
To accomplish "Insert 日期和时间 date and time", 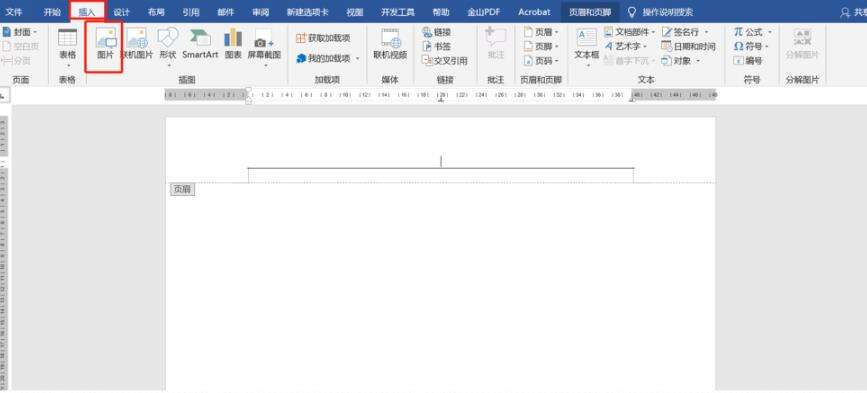I will coord(688,46).
